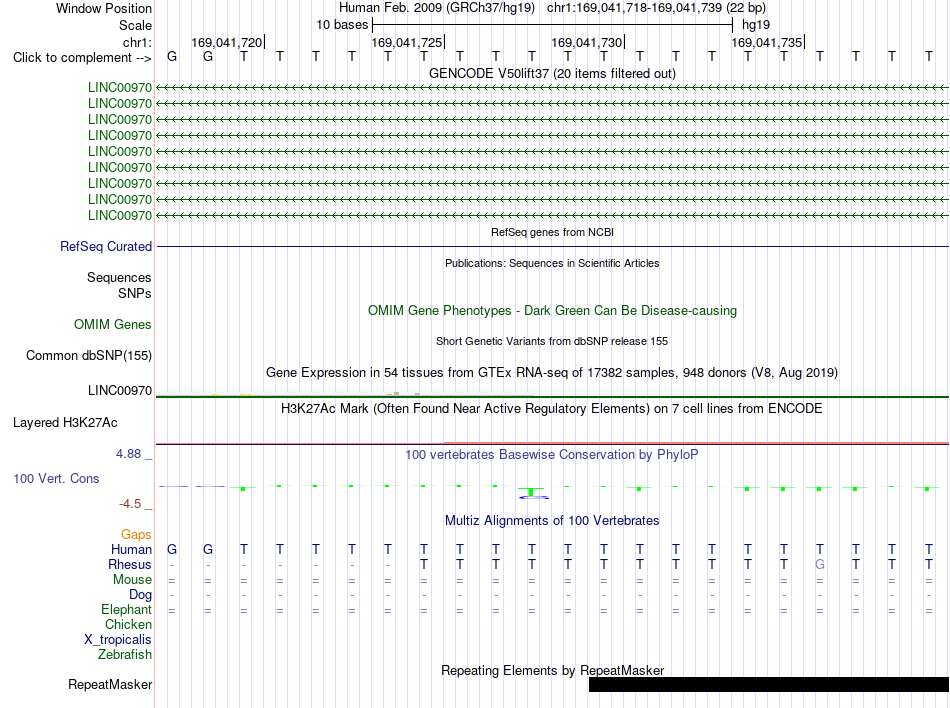Click the 'Sequences' side label

point(119,277)
